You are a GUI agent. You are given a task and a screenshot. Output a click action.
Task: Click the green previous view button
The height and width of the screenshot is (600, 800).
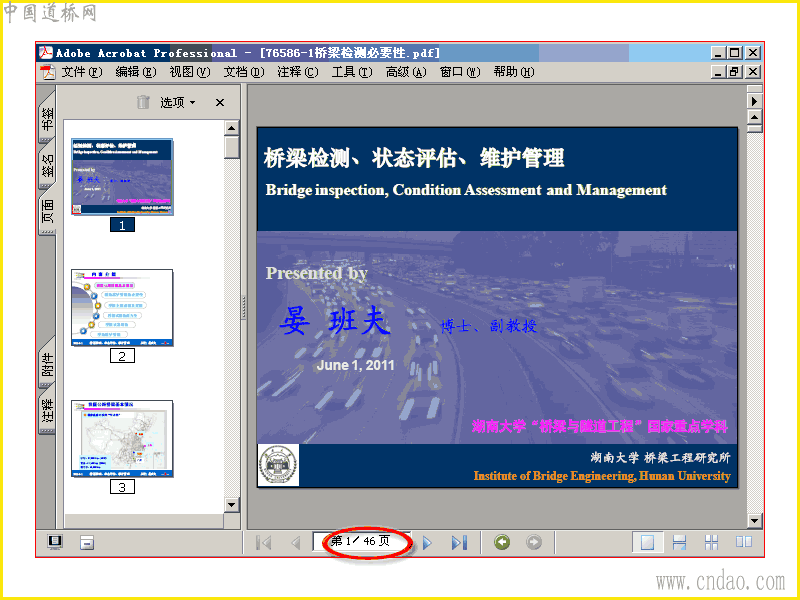click(x=502, y=542)
